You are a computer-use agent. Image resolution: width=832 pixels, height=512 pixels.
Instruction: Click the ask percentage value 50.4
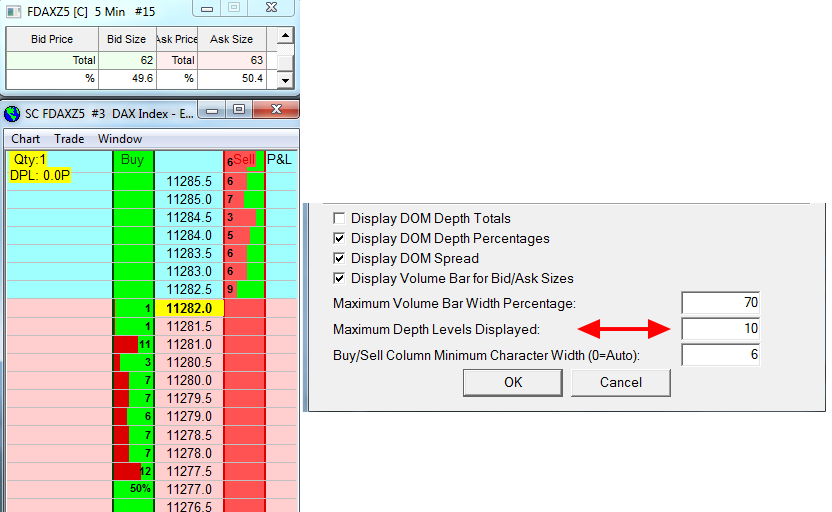point(231,79)
